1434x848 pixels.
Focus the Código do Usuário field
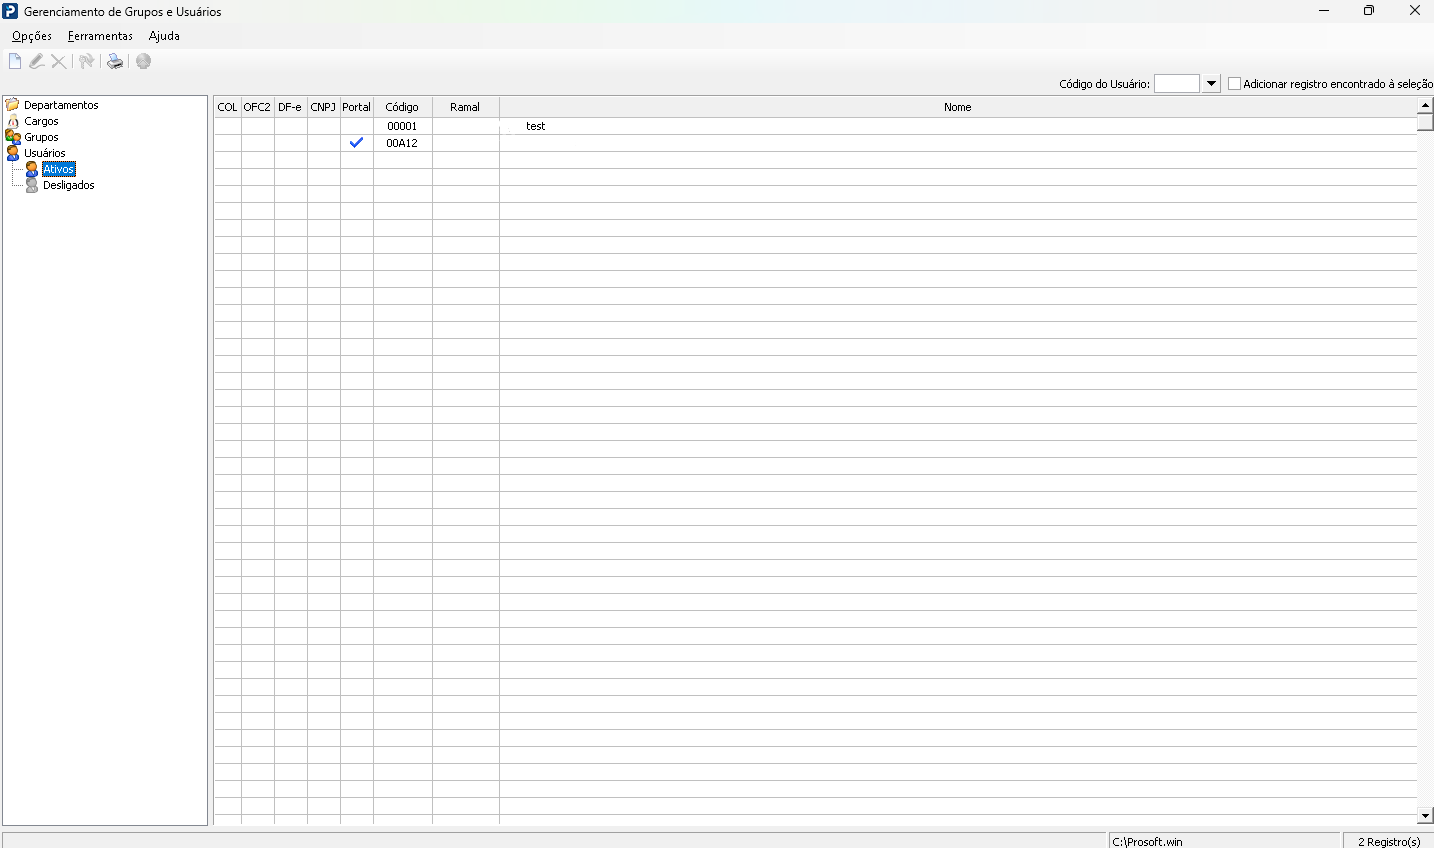coord(1177,84)
